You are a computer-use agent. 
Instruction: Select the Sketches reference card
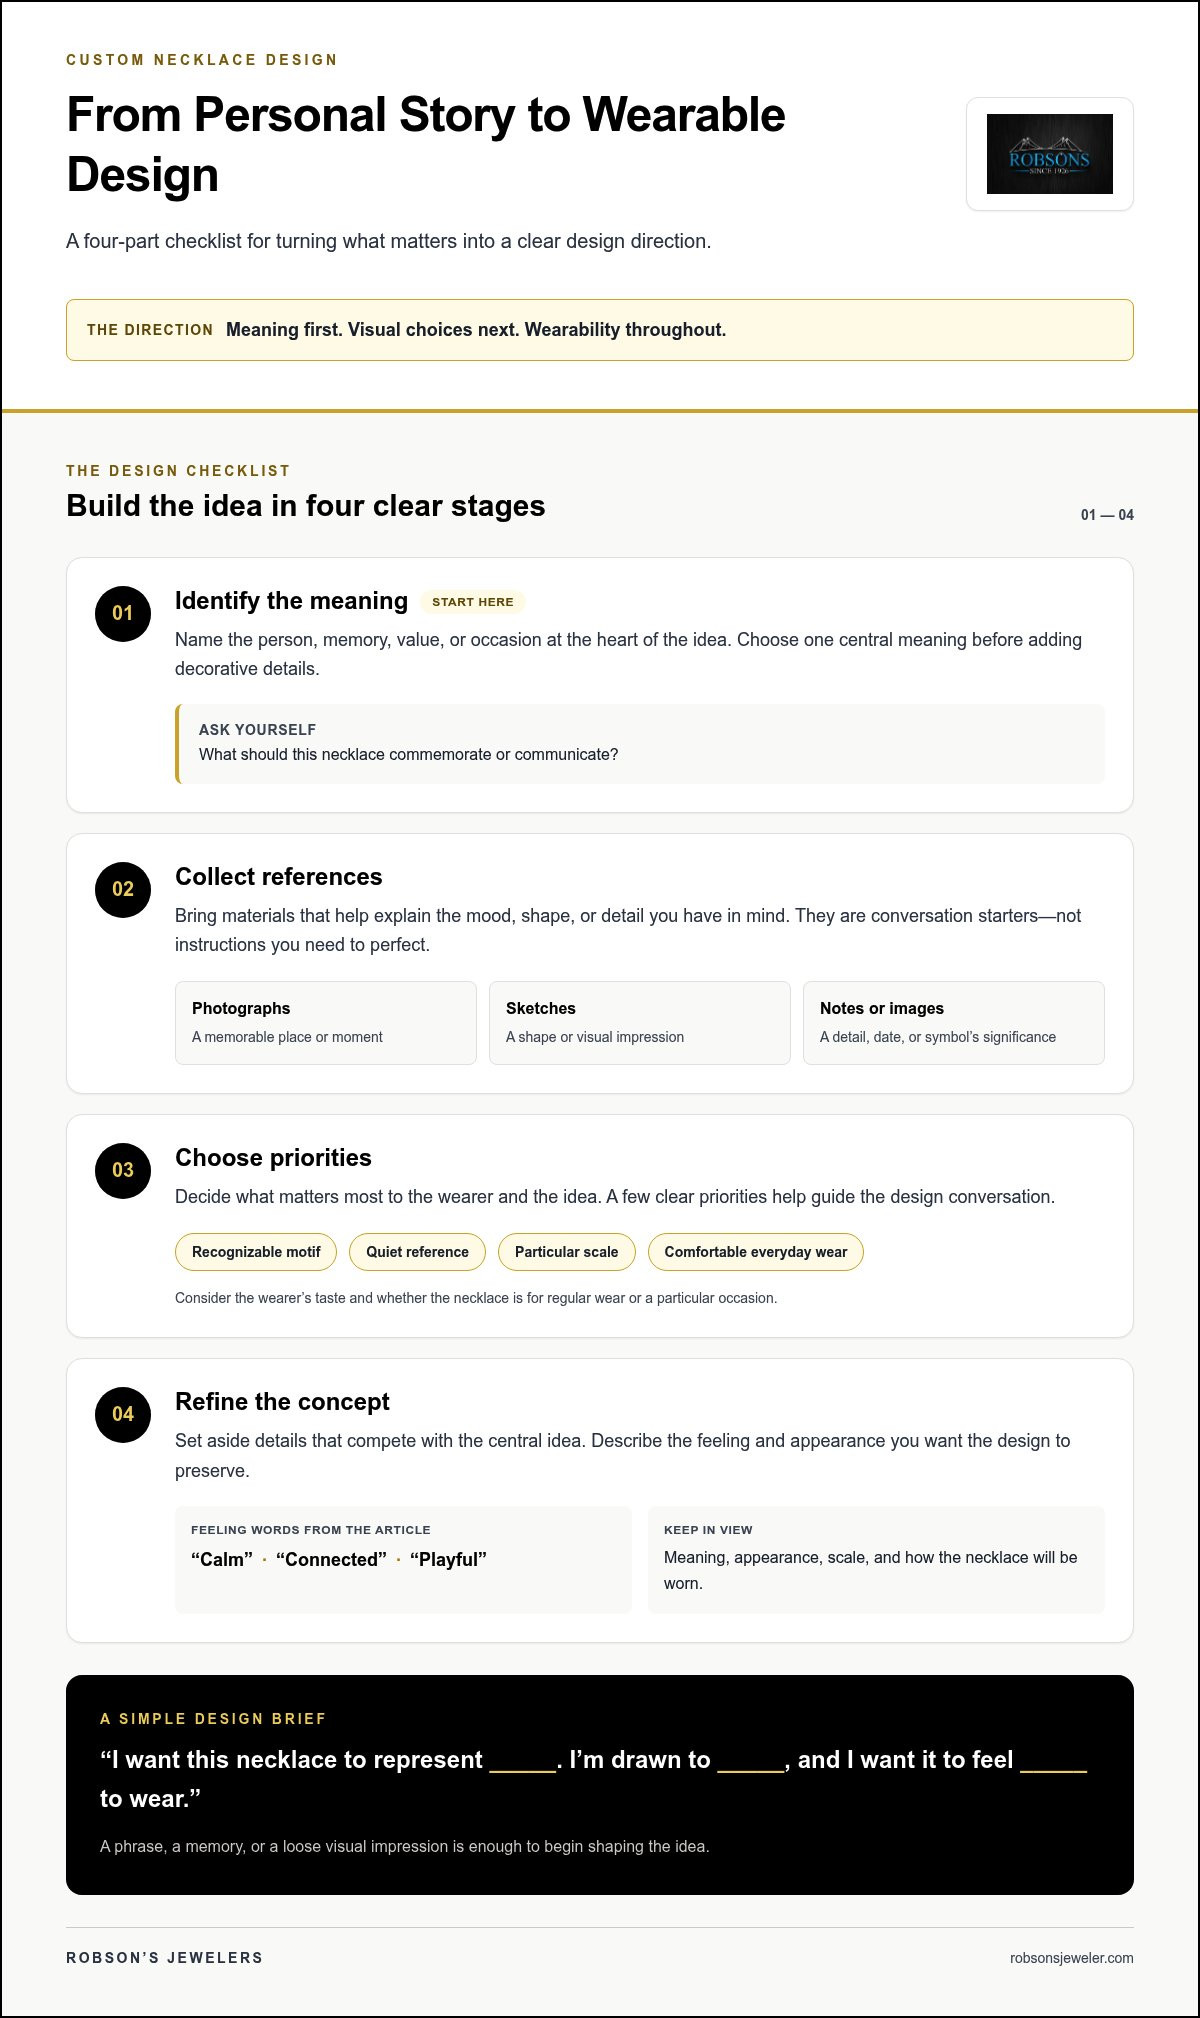[640, 1023]
